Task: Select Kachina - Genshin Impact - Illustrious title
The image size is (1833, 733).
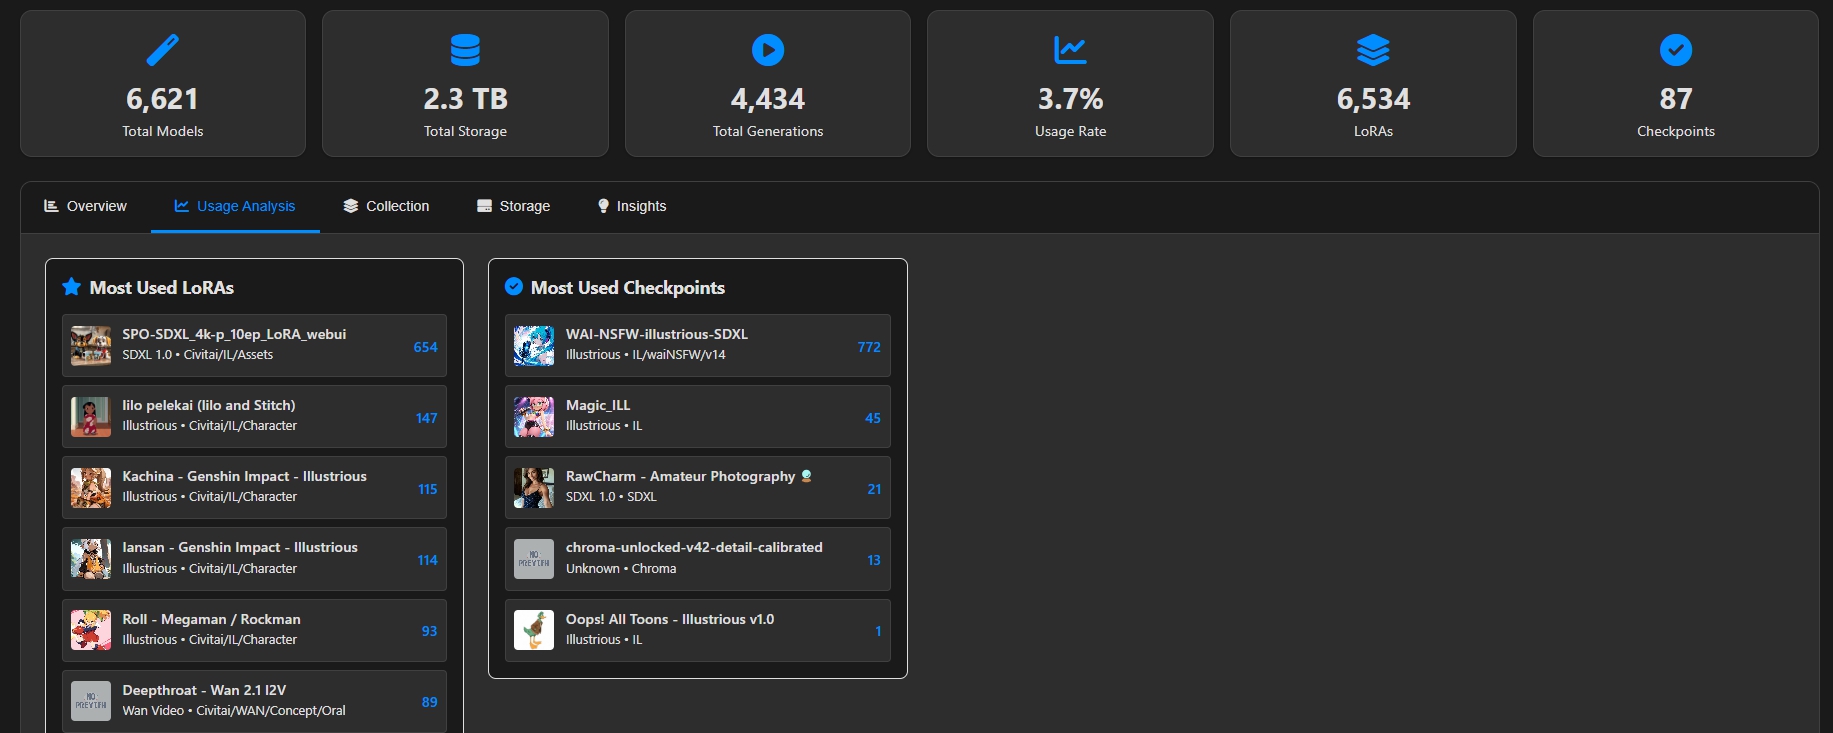Action: coord(244,476)
